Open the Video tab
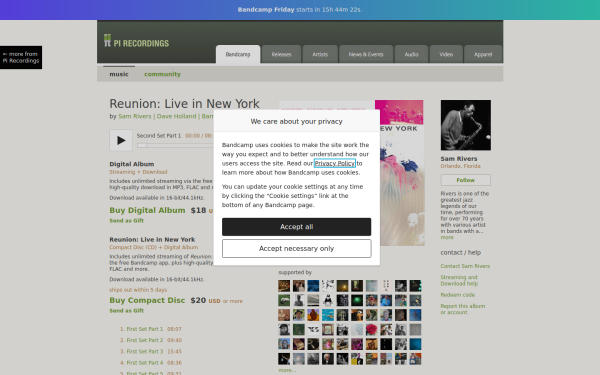 [x=446, y=54]
